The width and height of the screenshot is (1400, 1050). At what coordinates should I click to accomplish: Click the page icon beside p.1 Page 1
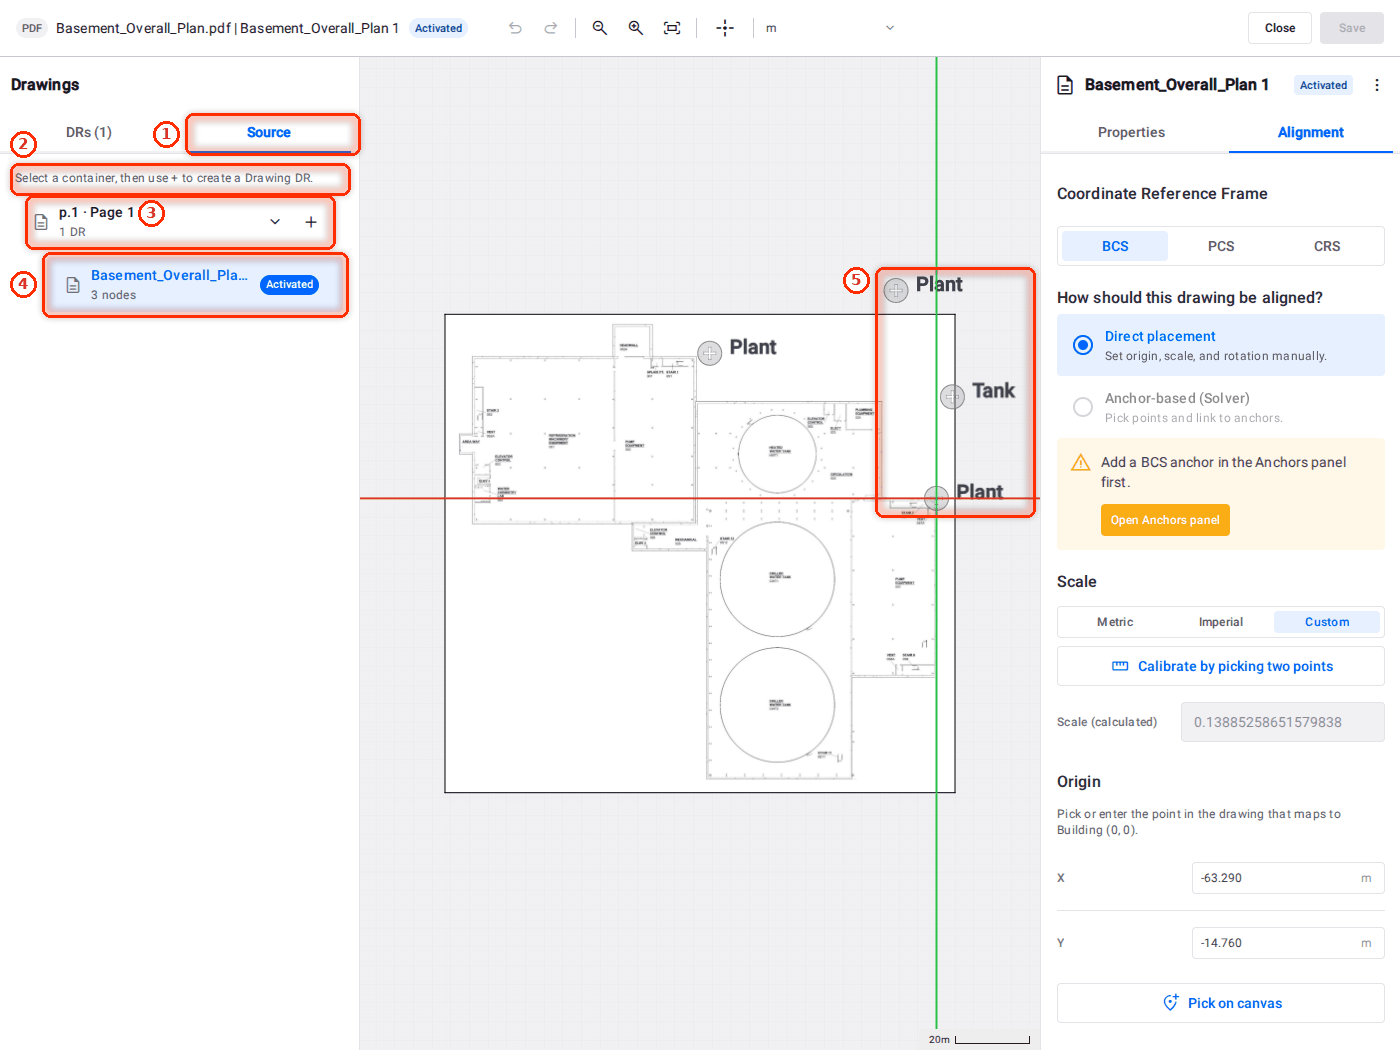(41, 222)
